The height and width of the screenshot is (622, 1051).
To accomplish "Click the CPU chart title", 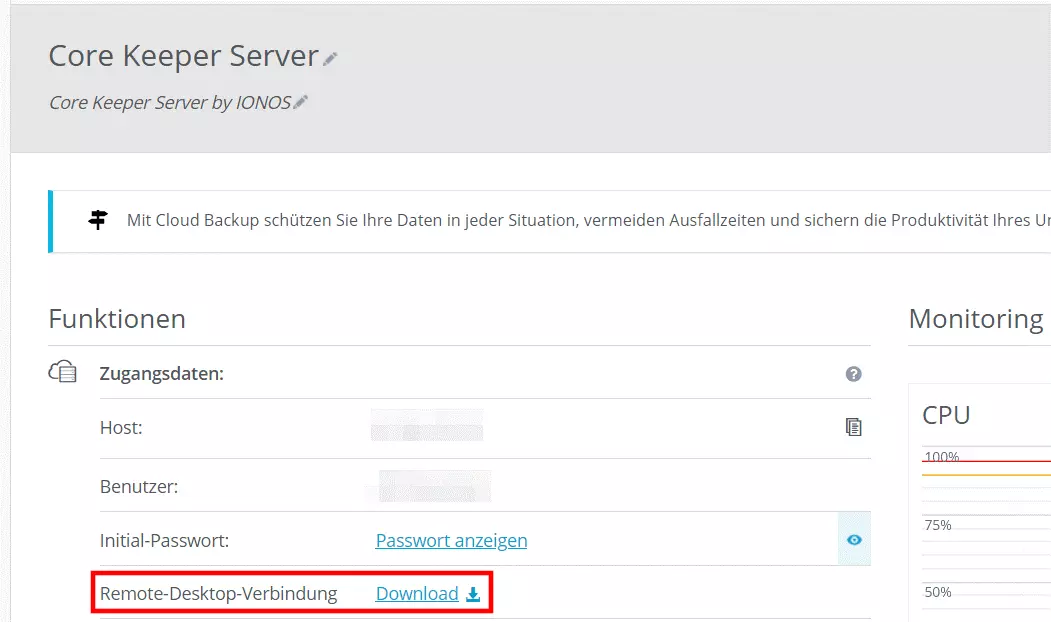I will click(946, 416).
